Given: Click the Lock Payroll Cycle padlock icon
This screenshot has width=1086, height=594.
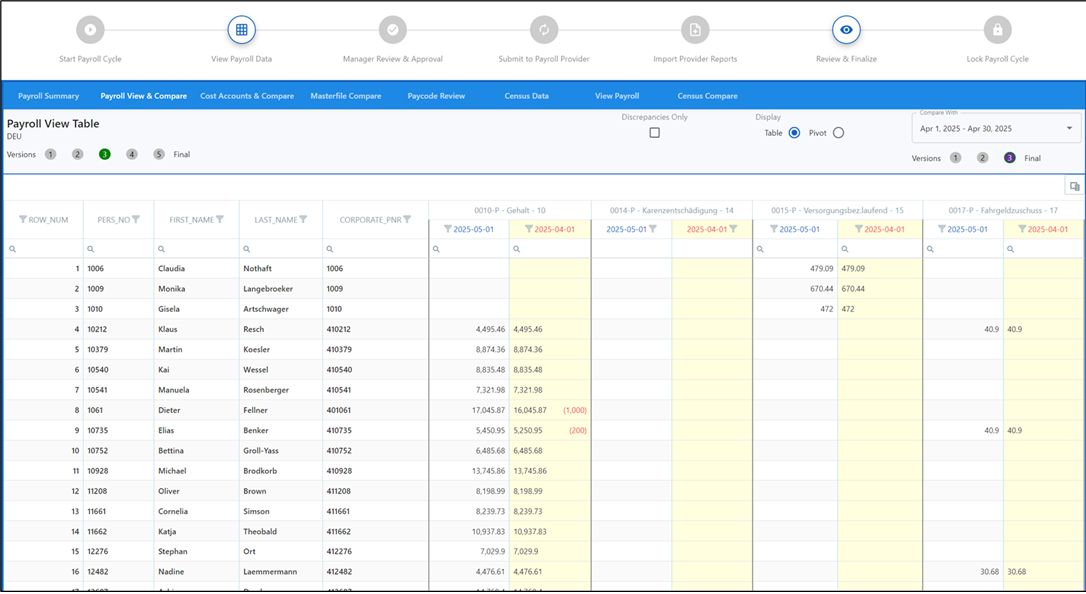Looking at the screenshot, I should pyautogui.click(x=997, y=29).
